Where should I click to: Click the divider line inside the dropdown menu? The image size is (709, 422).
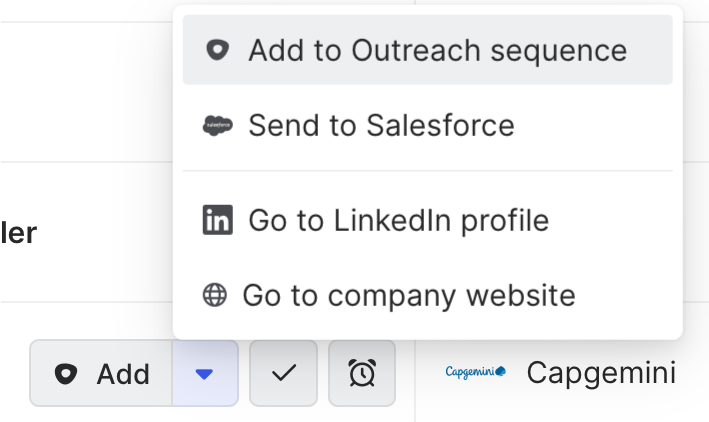click(x=427, y=171)
